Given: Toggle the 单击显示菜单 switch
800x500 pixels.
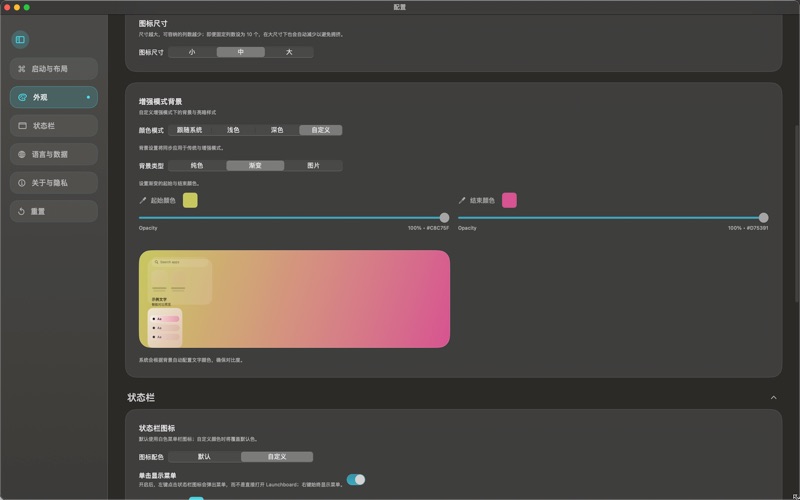Looking at the screenshot, I should tap(356, 480).
